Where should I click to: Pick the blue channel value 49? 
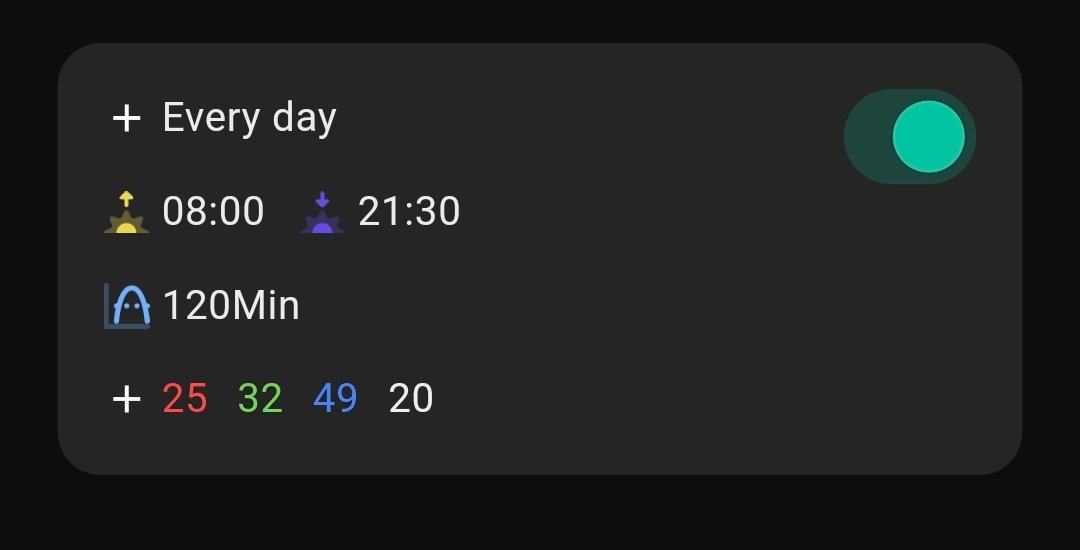point(335,399)
